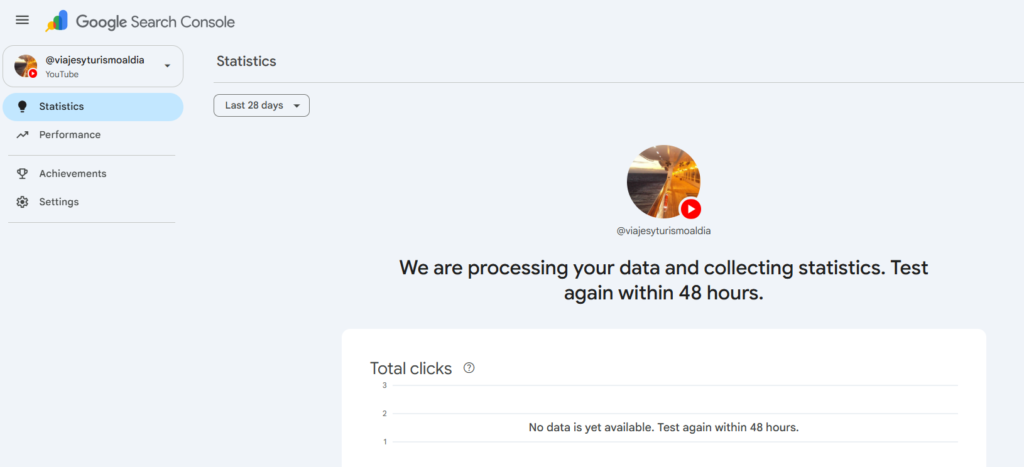This screenshot has height=467, width=1024.
Task: Click the trending arrow Performance icon
Action: tap(22, 135)
